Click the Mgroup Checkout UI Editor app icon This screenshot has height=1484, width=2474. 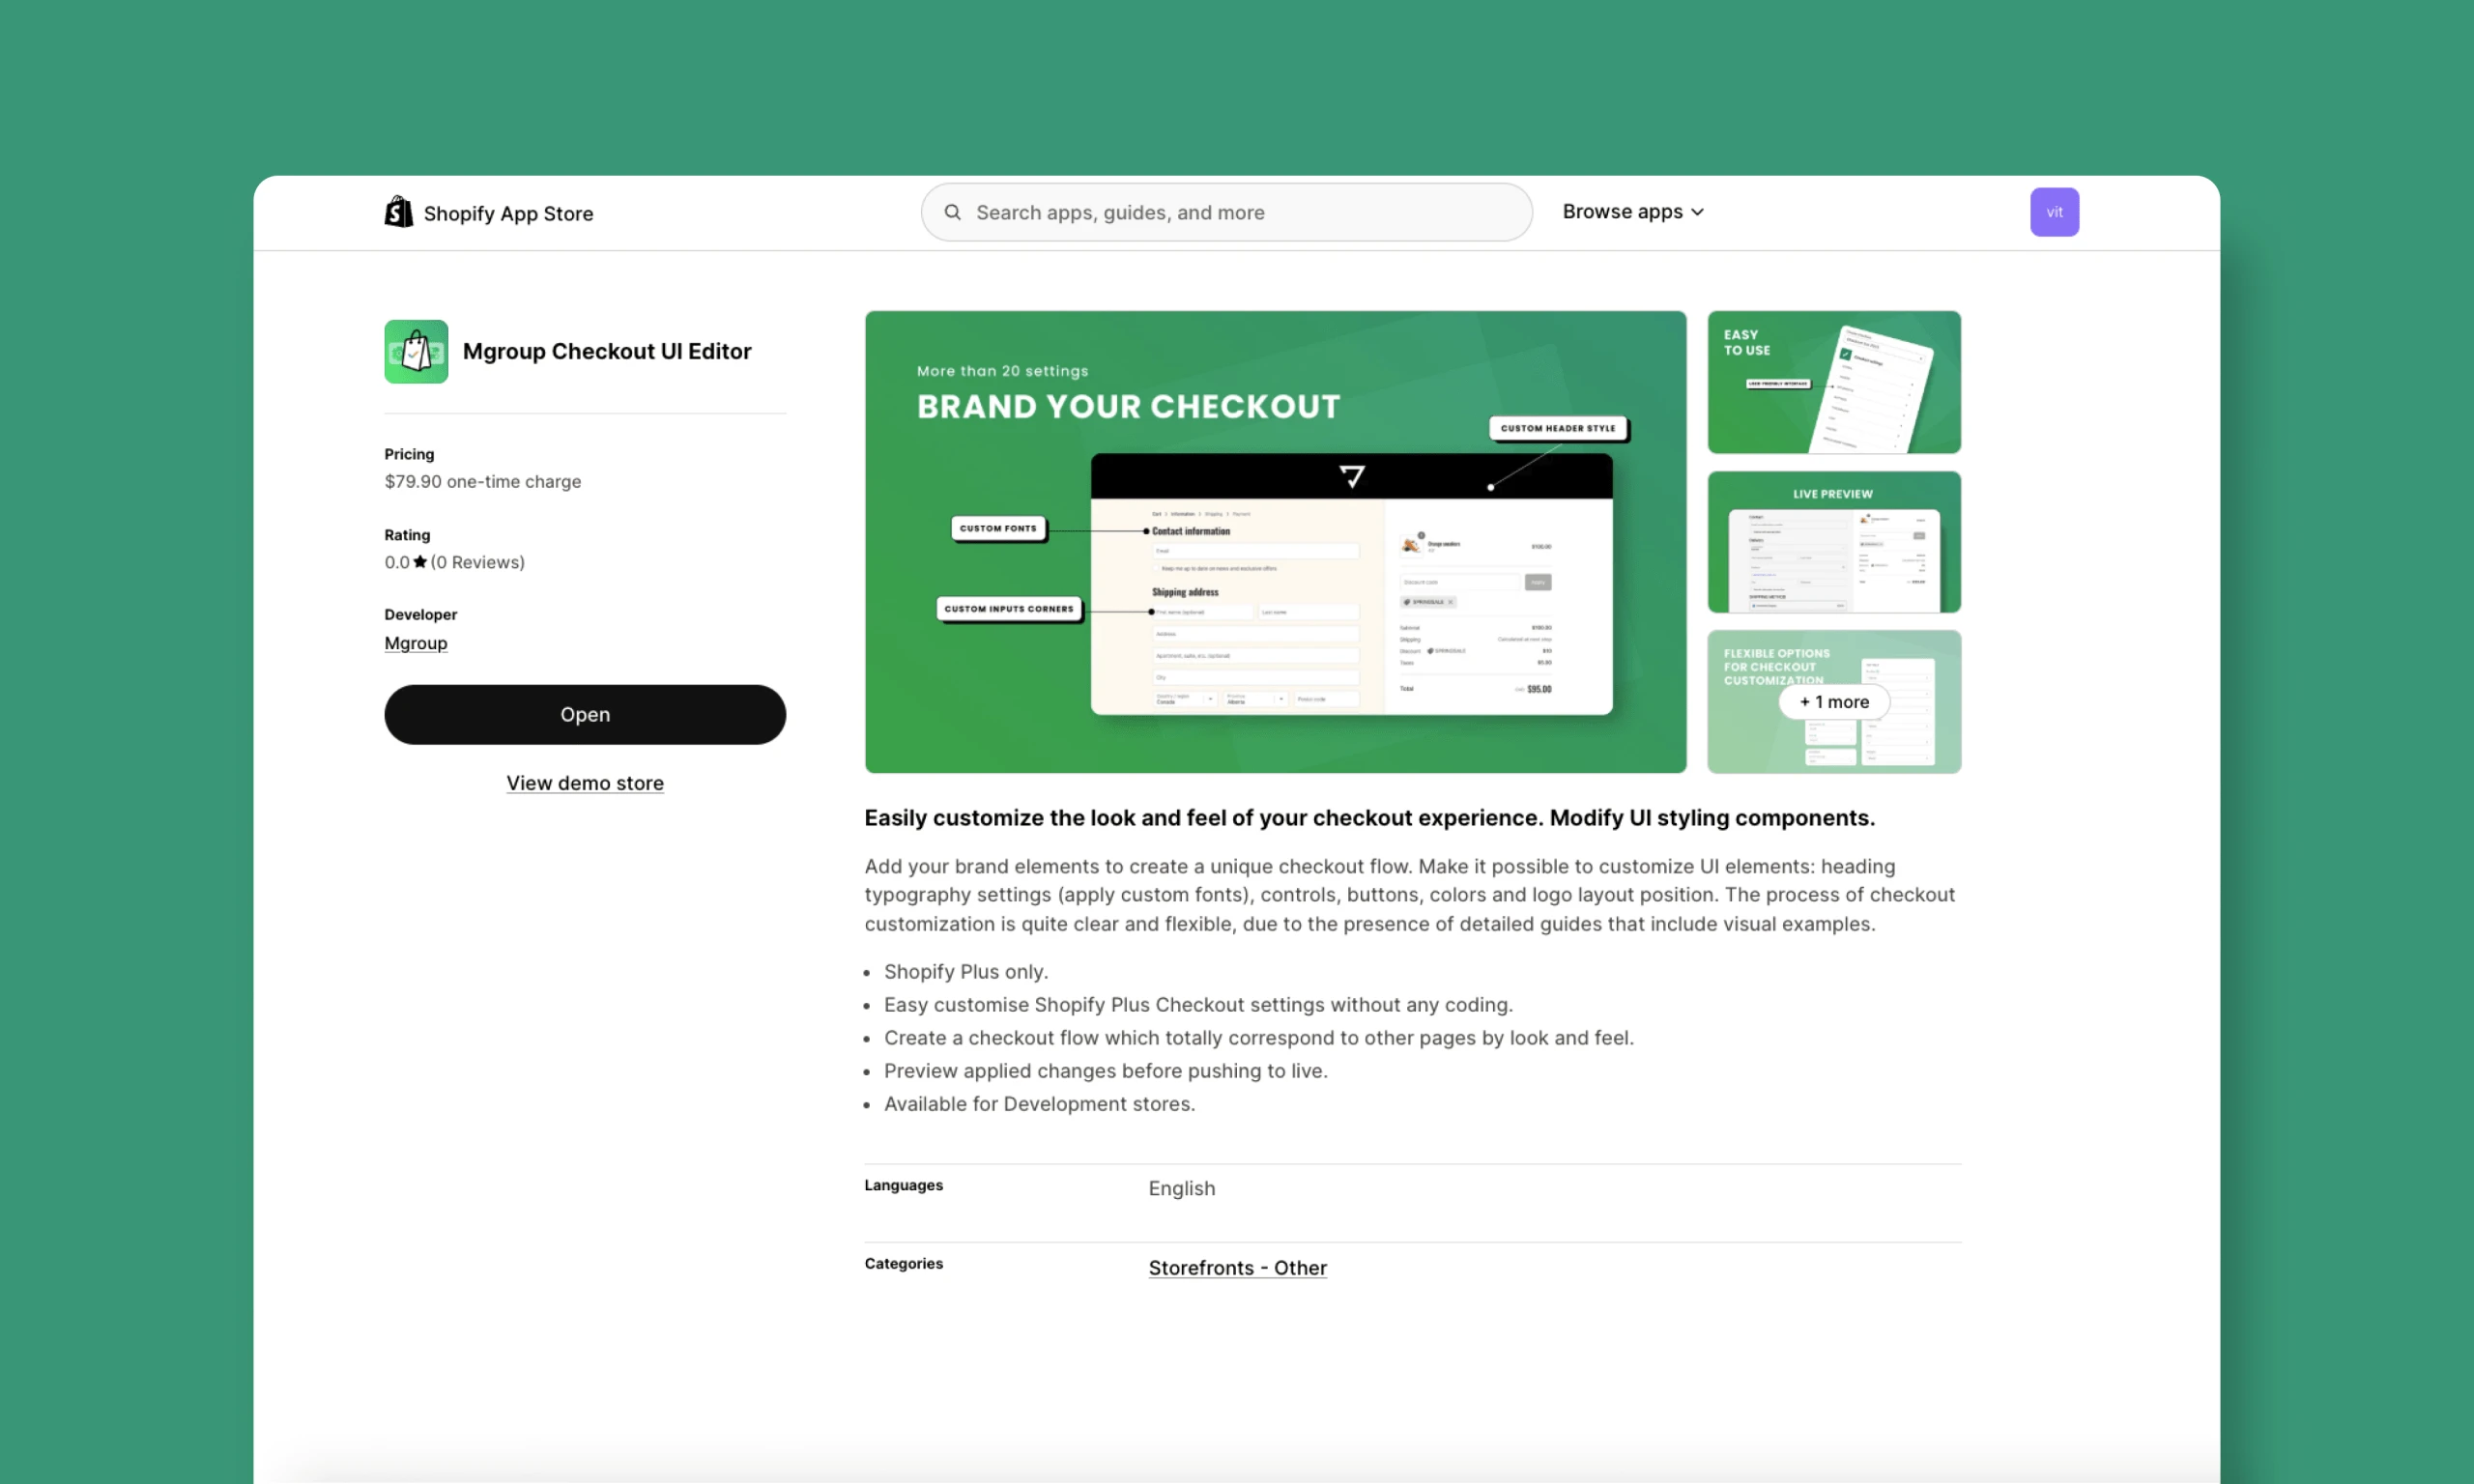click(416, 352)
